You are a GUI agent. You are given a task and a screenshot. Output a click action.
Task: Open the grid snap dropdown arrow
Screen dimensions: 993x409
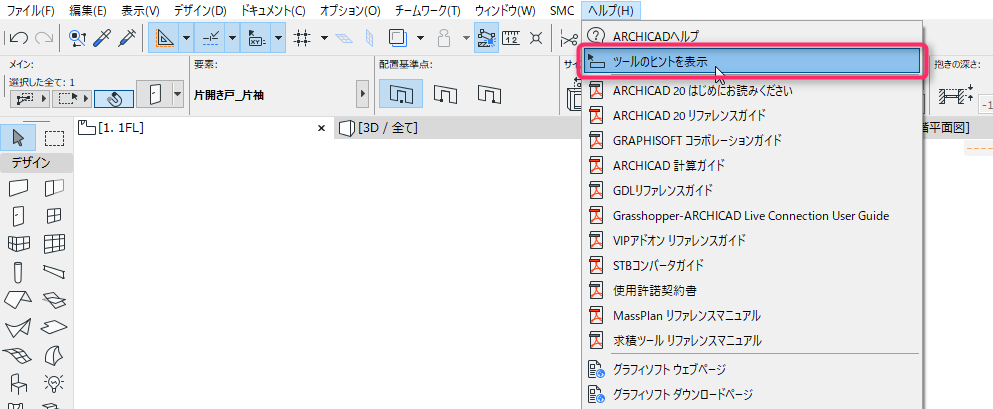pos(324,38)
